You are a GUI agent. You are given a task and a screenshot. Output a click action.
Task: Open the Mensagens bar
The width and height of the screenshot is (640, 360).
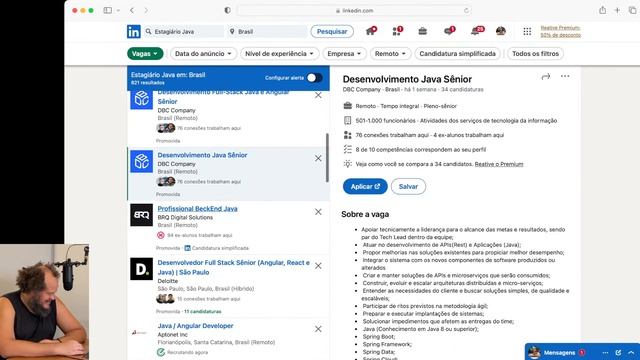click(x=582, y=352)
